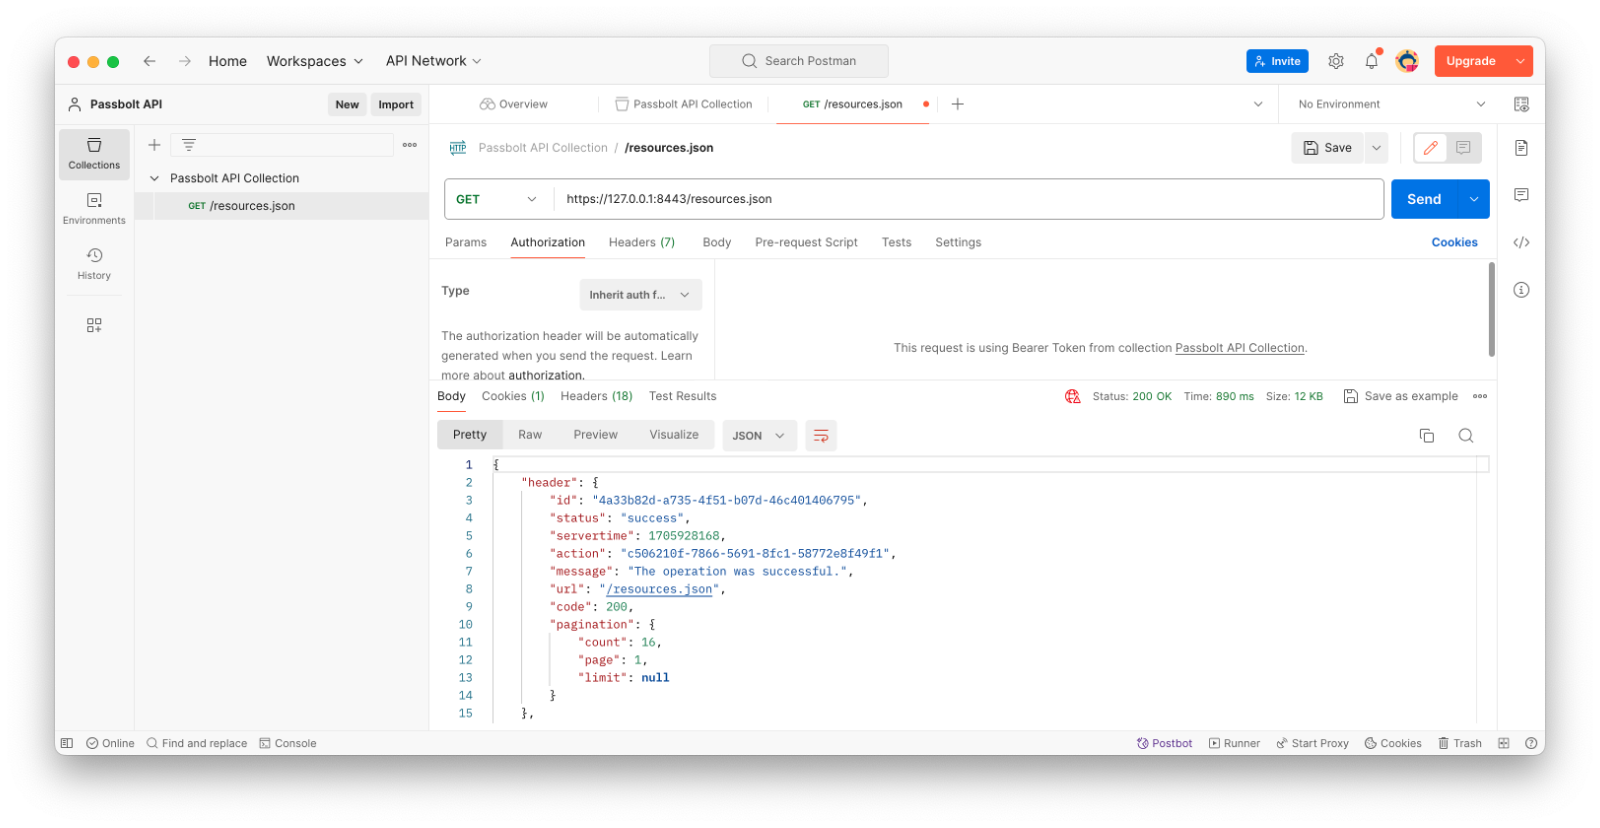Screen dimensions: 1600x828
Task: Open the documentation icon in right sidebar
Action: [x=1521, y=148]
